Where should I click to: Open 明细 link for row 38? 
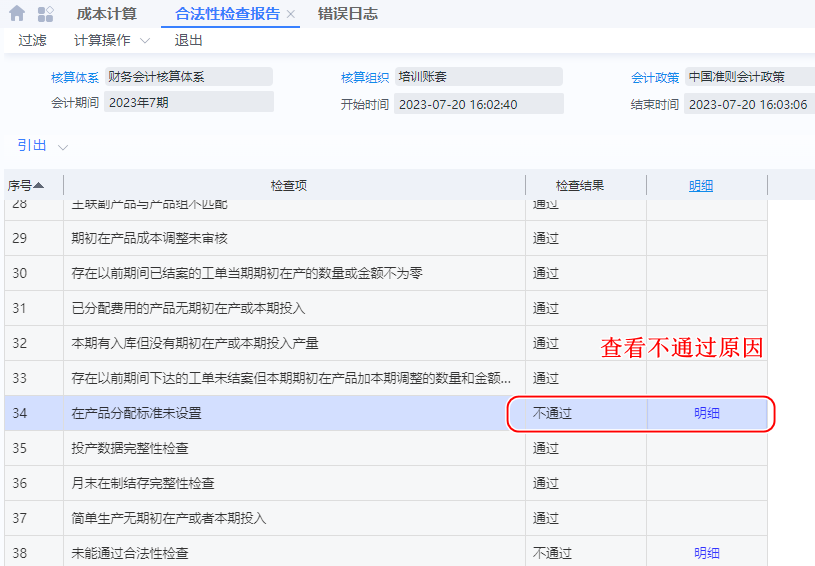pos(707,553)
